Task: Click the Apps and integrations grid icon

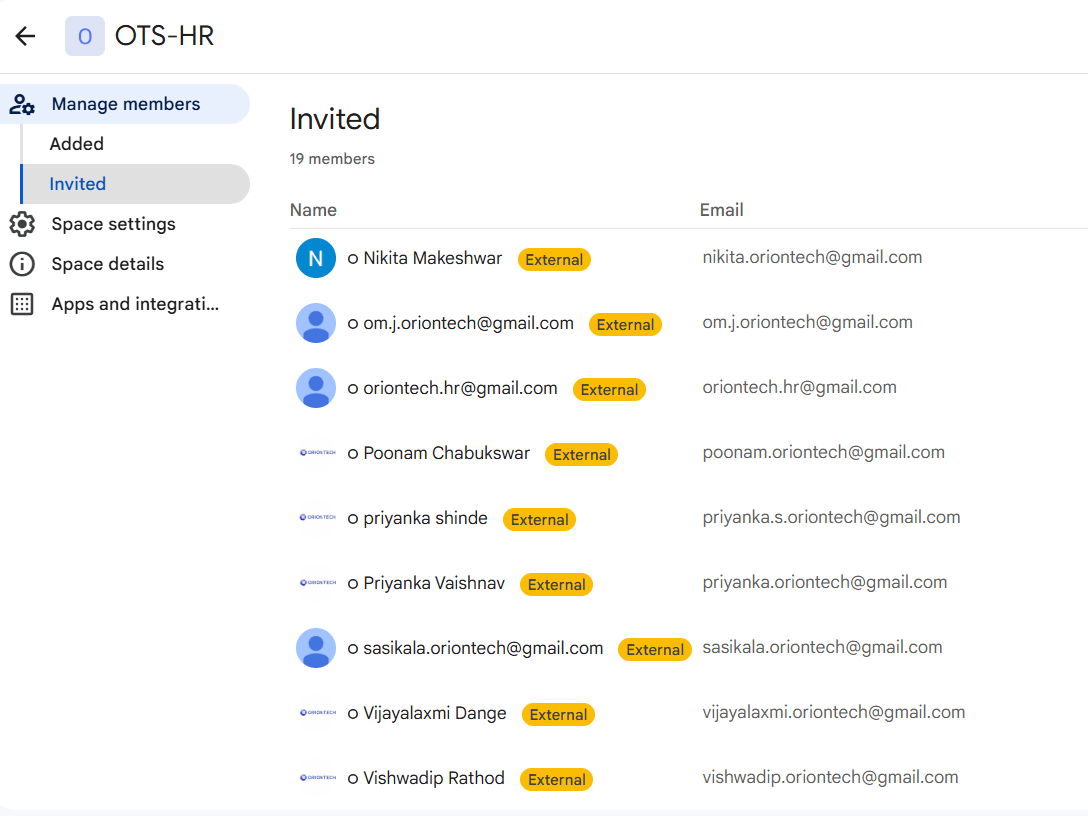Action: pyautogui.click(x=22, y=304)
